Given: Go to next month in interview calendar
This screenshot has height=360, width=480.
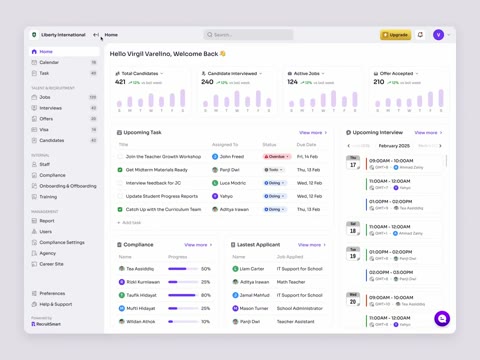Looking at the screenshot, I should click(x=440, y=146).
